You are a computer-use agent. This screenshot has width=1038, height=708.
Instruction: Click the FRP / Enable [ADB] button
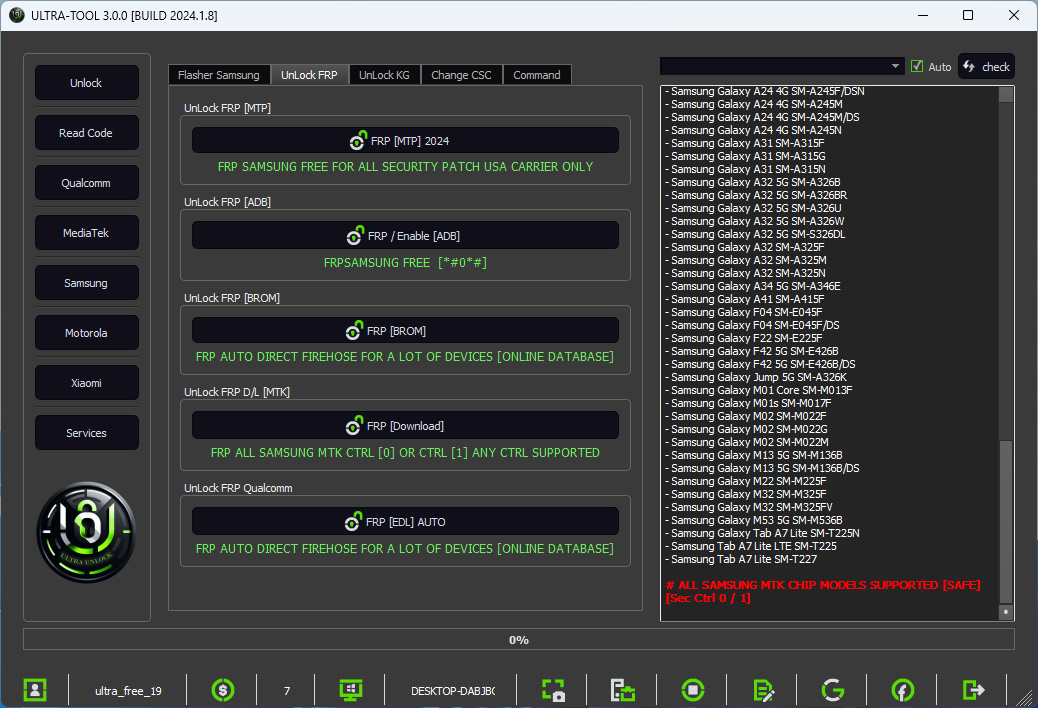click(x=405, y=236)
